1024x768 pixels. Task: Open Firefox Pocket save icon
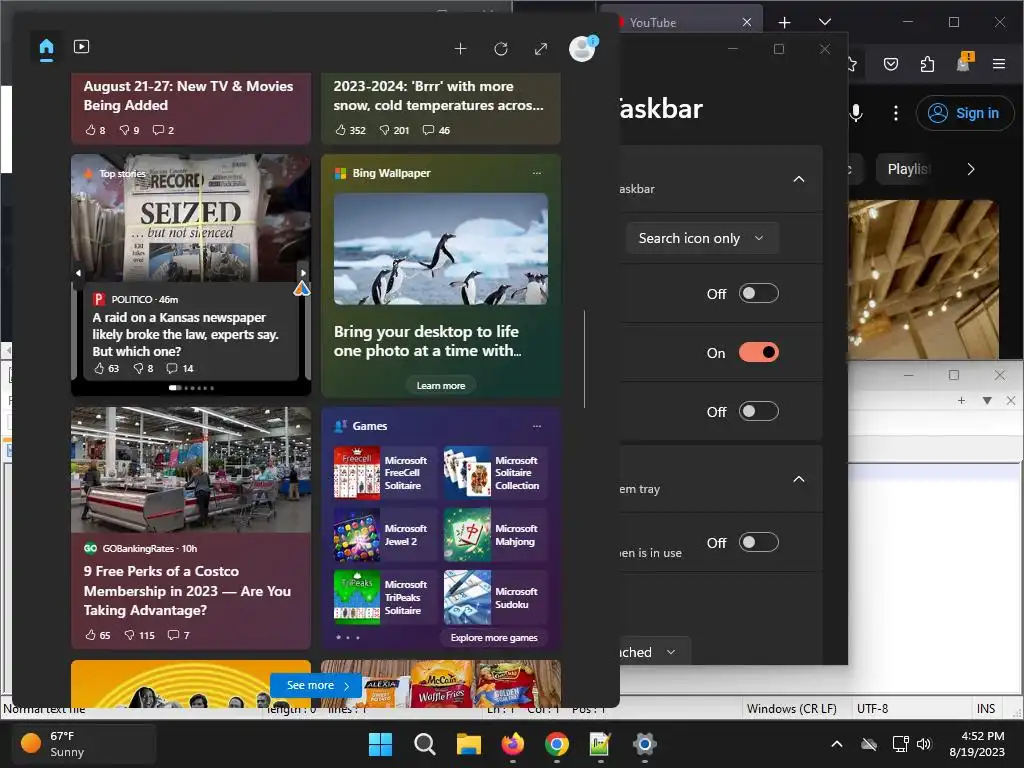click(x=891, y=64)
